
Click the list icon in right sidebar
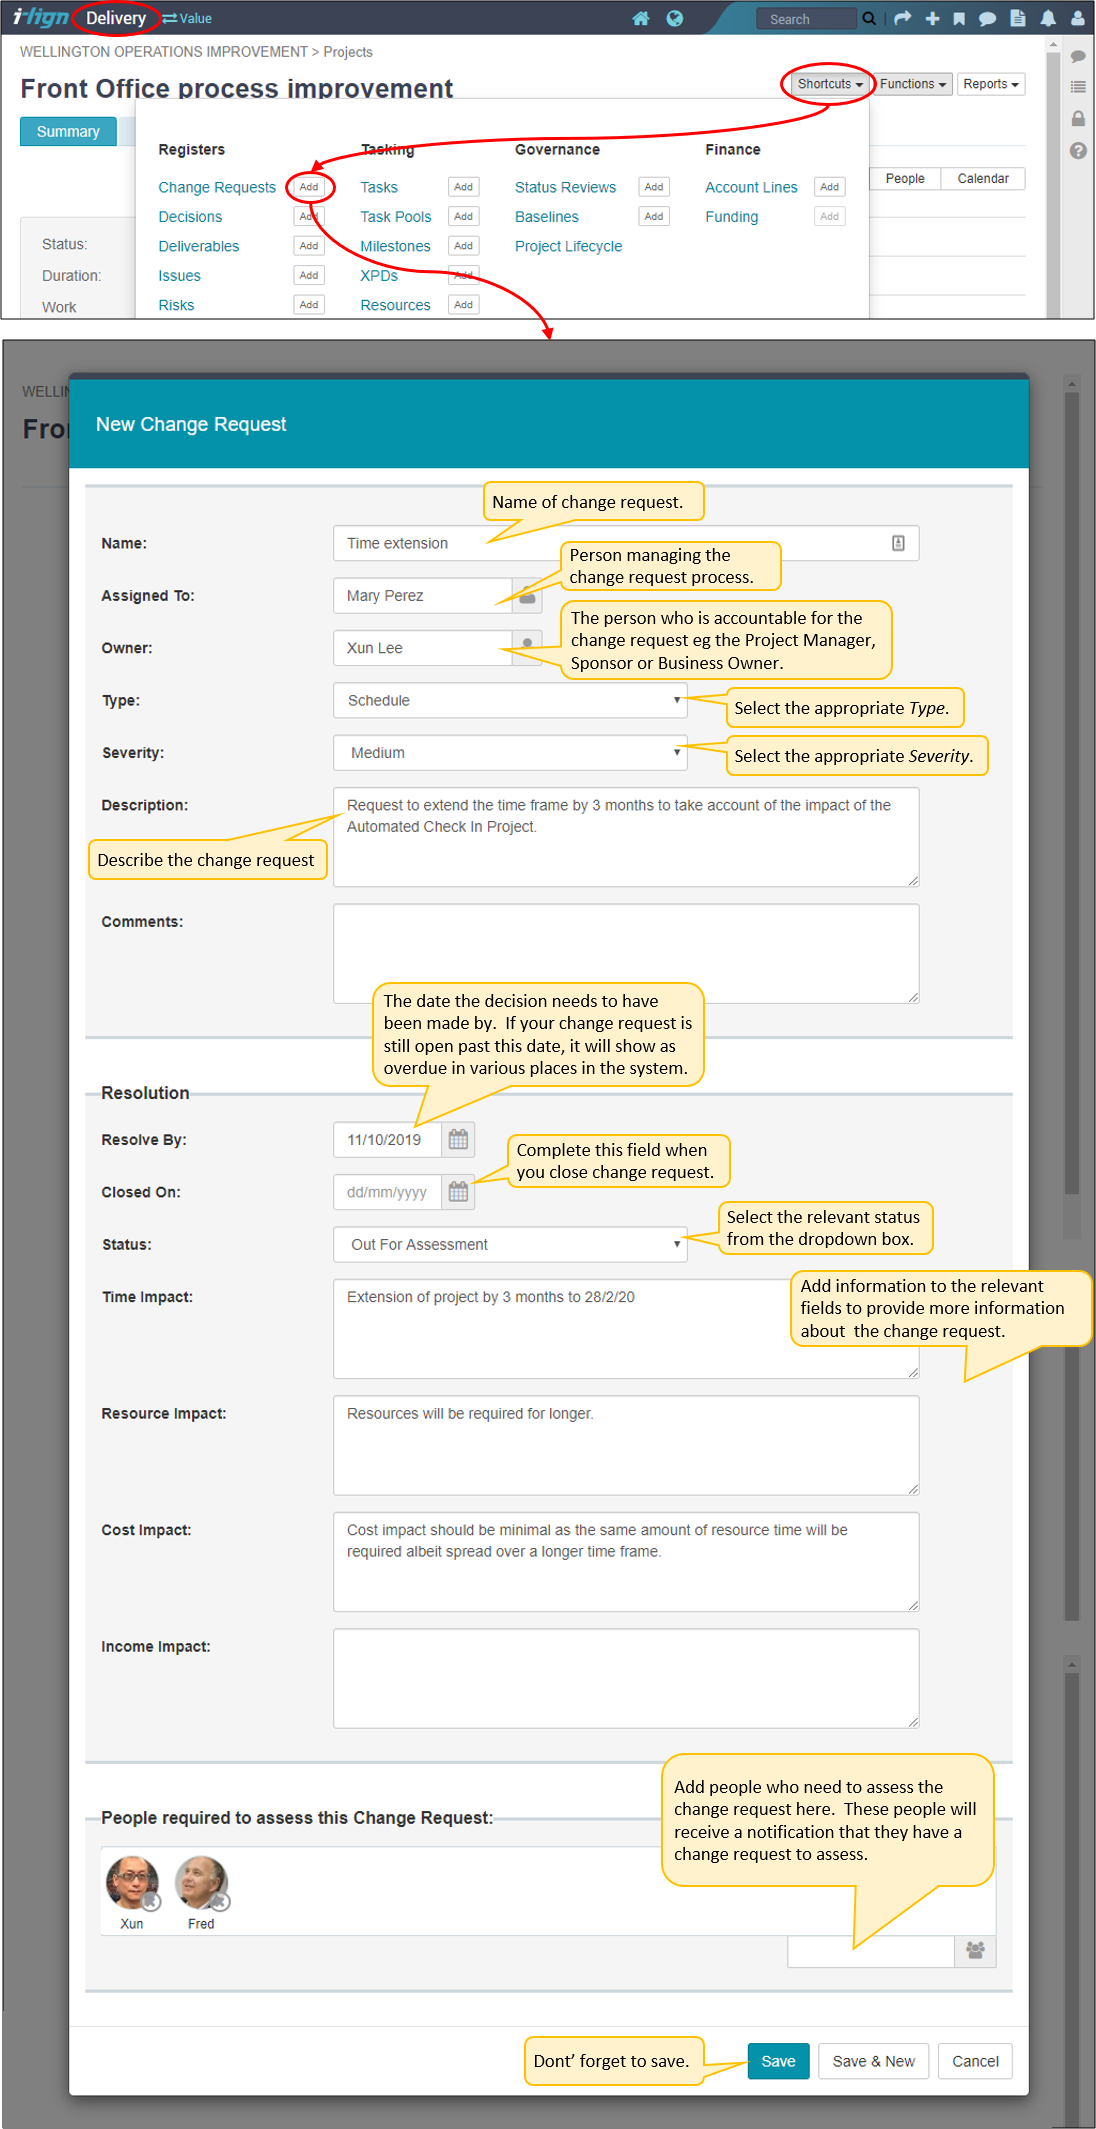1078,87
